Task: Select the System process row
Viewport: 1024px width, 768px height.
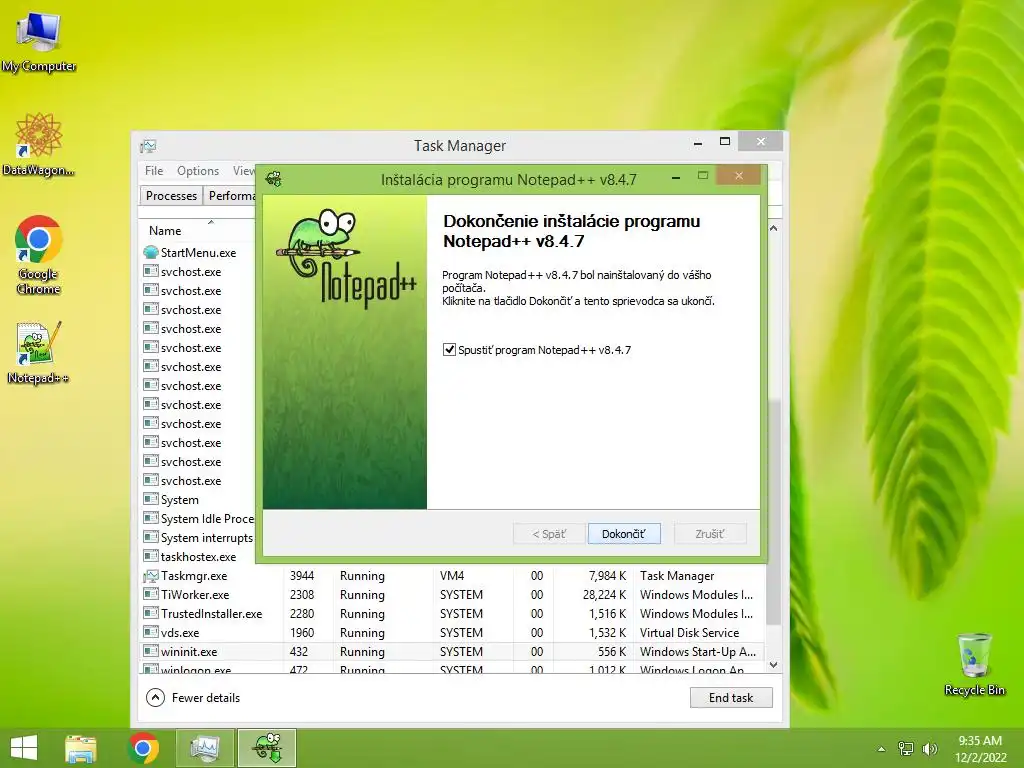Action: coord(199,500)
